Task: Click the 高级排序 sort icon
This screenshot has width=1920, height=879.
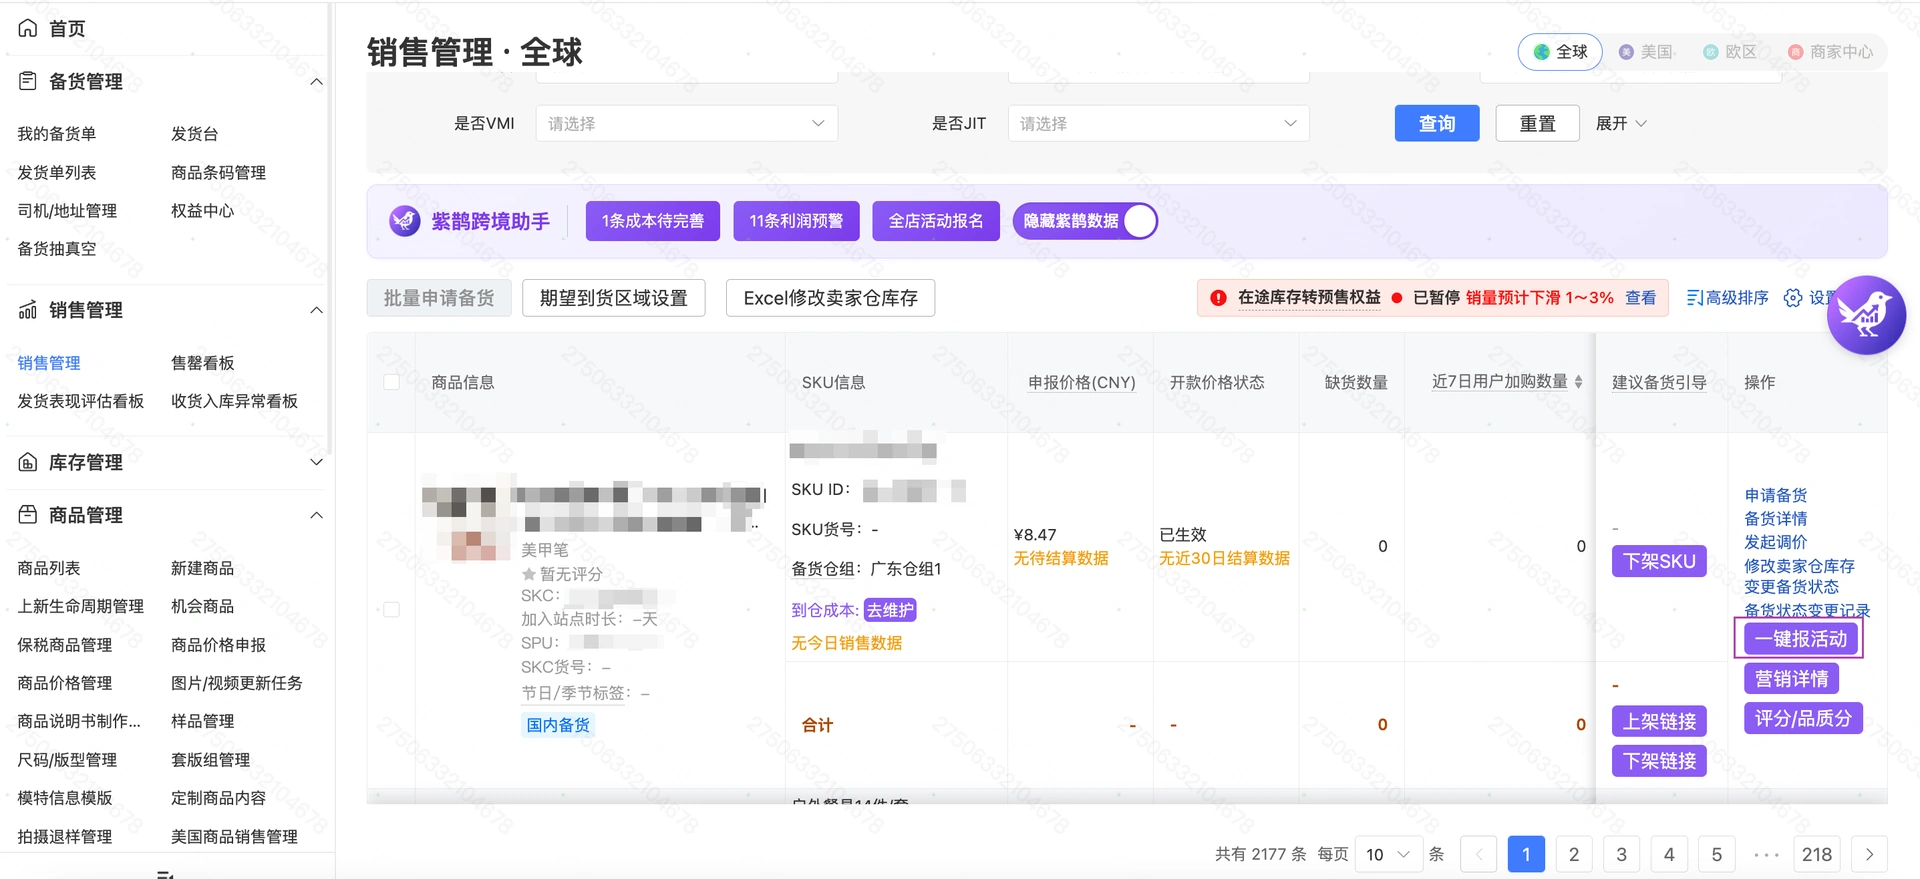Action: click(1694, 298)
